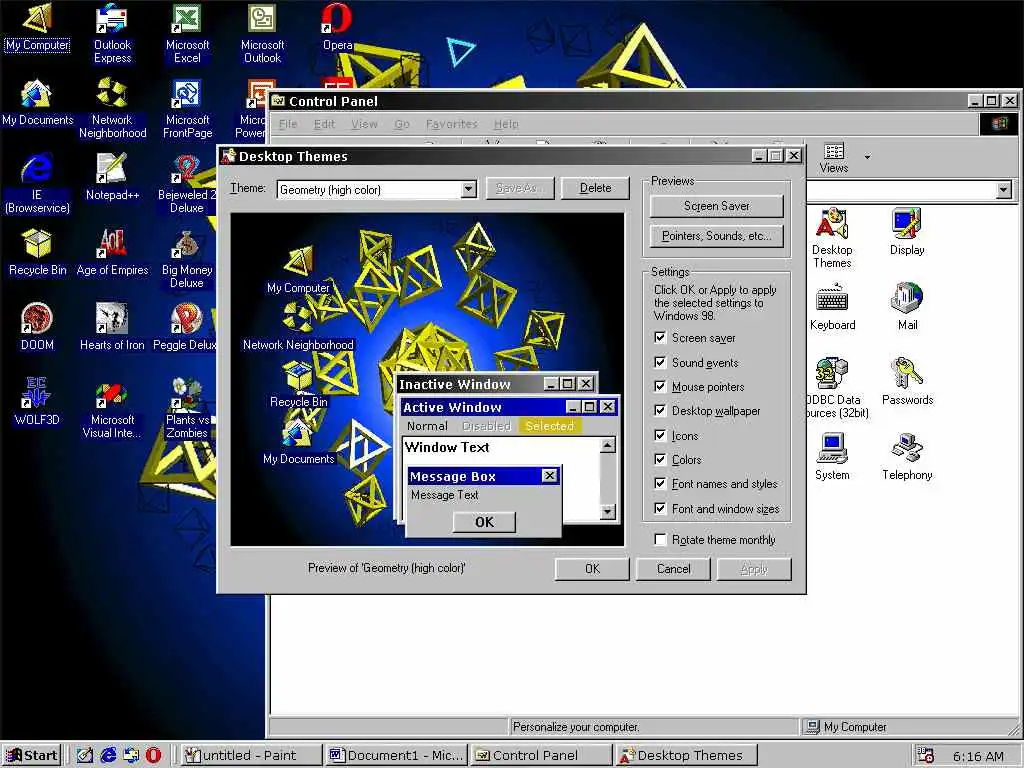This screenshot has width=1024, height=768.
Task: Open the Display icon in Control Panel
Action: click(907, 232)
